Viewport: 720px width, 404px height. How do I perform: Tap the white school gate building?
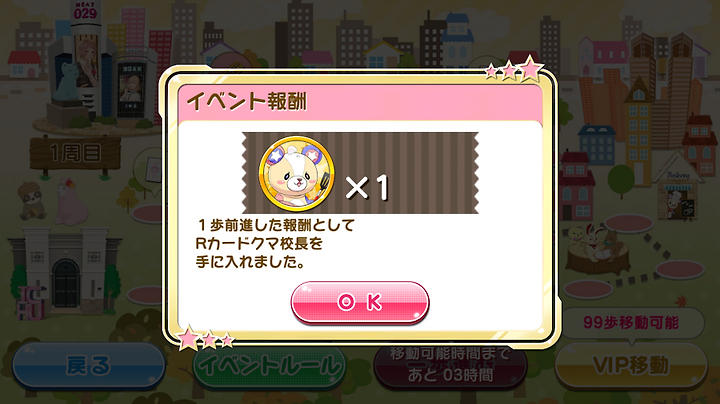point(64,271)
